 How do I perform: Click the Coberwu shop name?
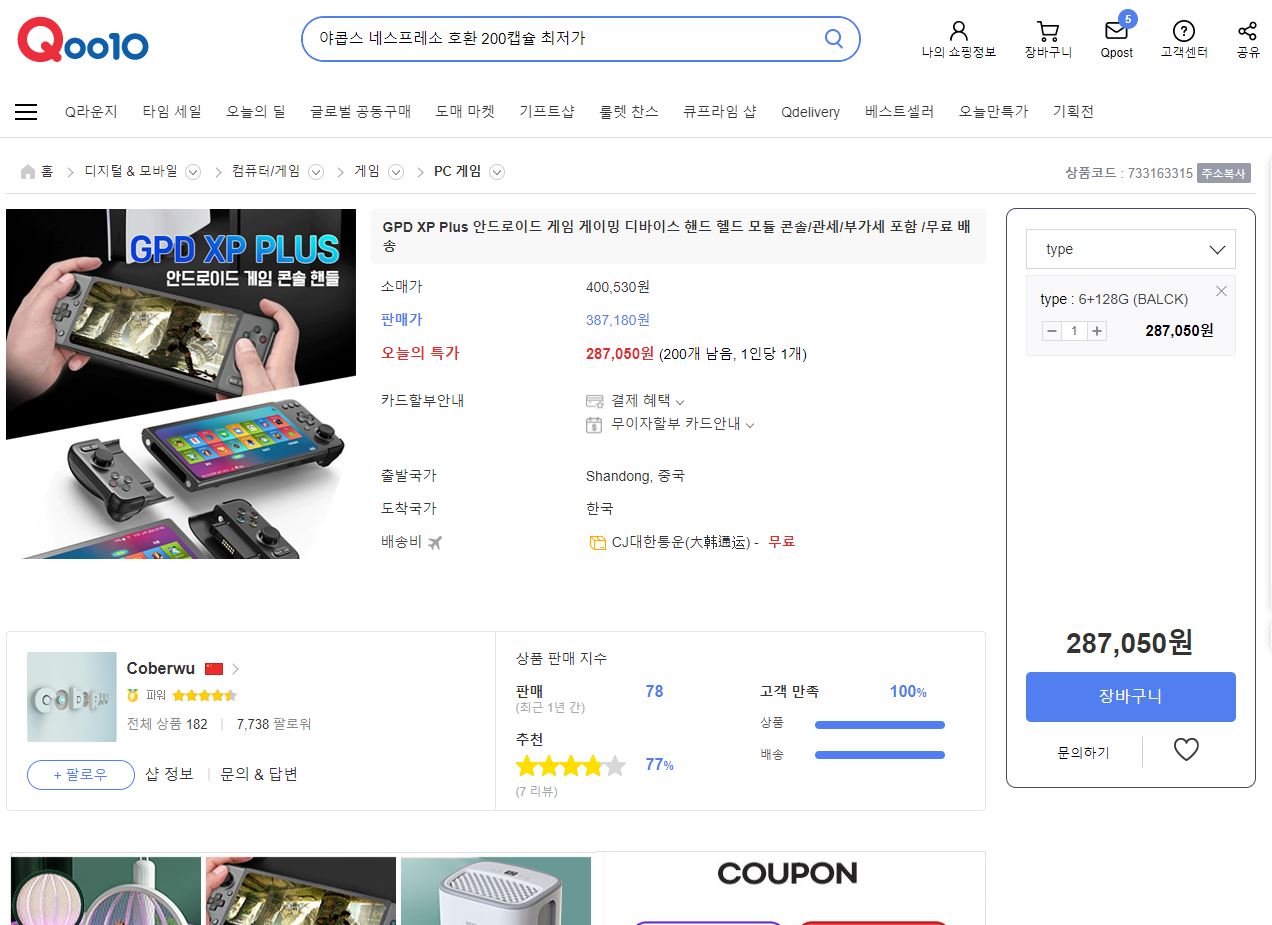161,668
